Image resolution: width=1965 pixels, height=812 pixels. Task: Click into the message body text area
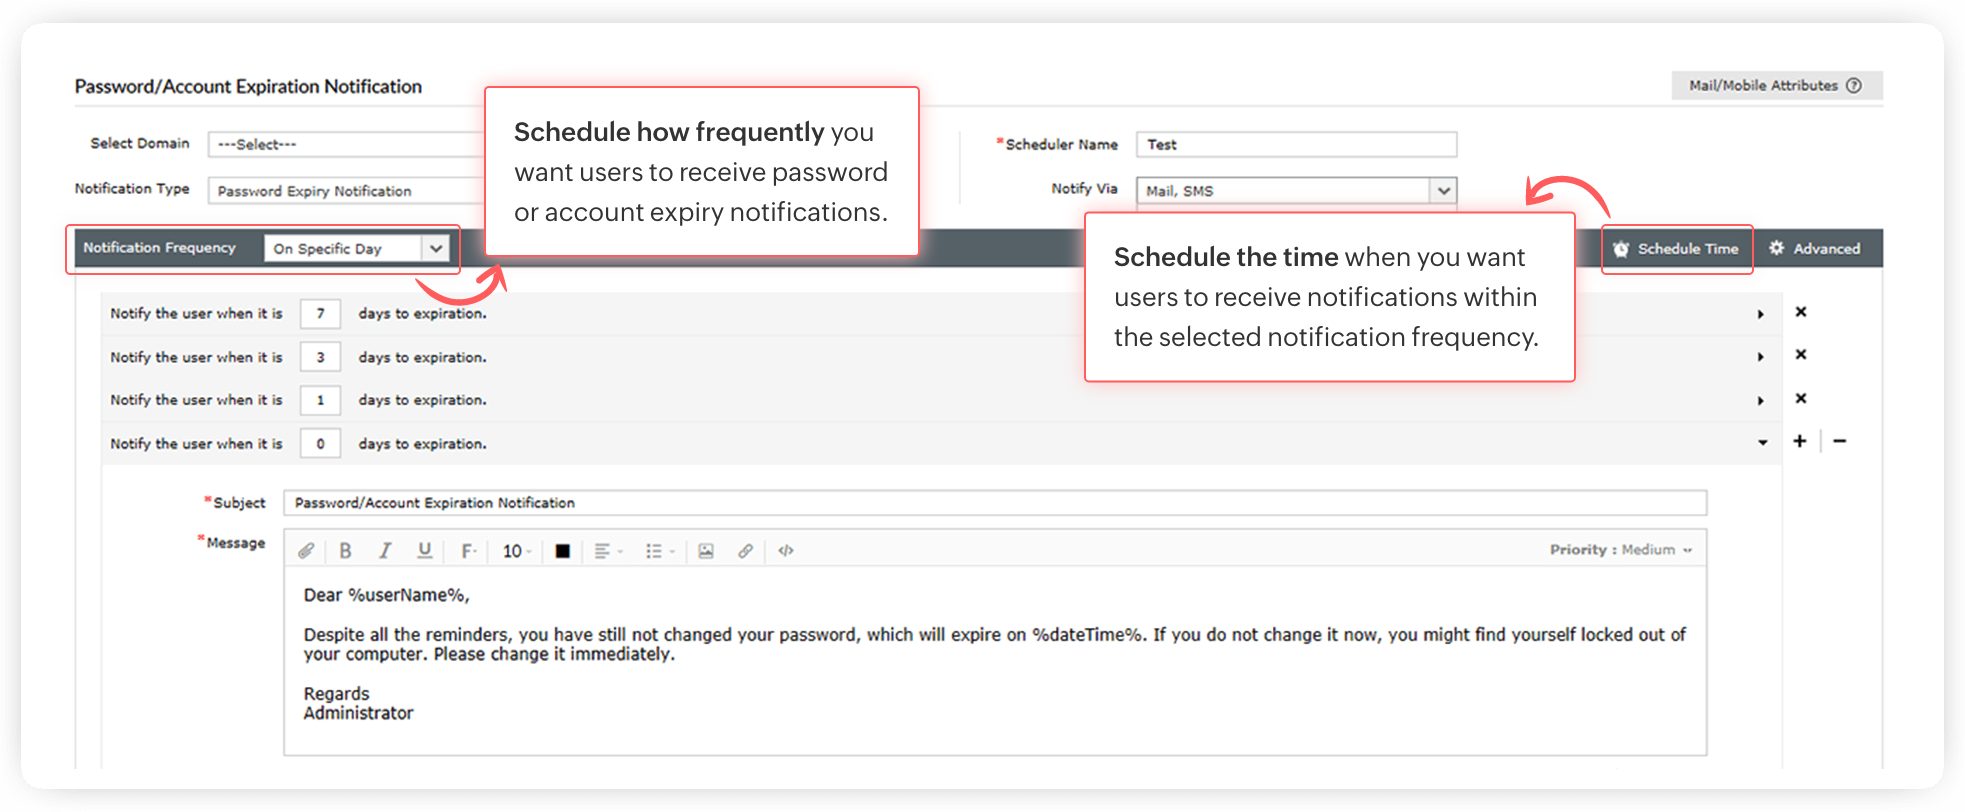coord(995,661)
